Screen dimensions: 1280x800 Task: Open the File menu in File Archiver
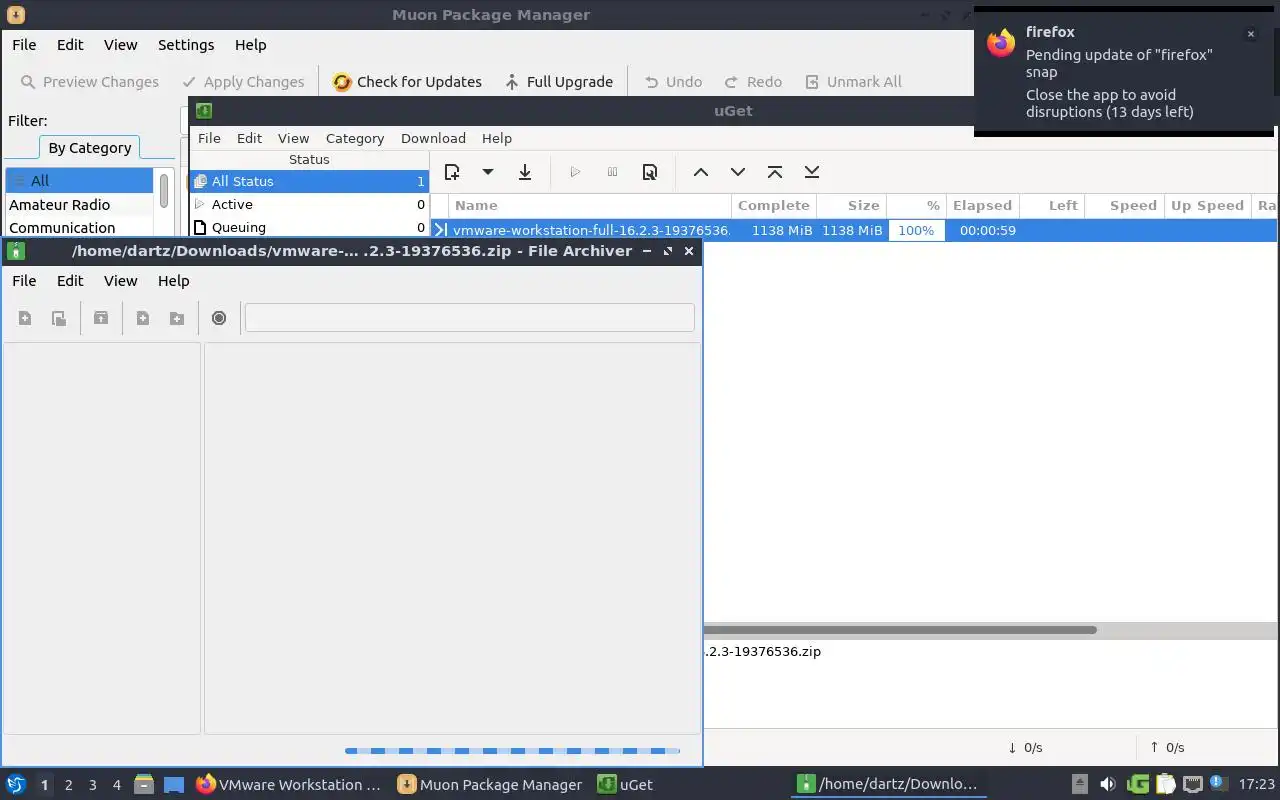(x=24, y=281)
